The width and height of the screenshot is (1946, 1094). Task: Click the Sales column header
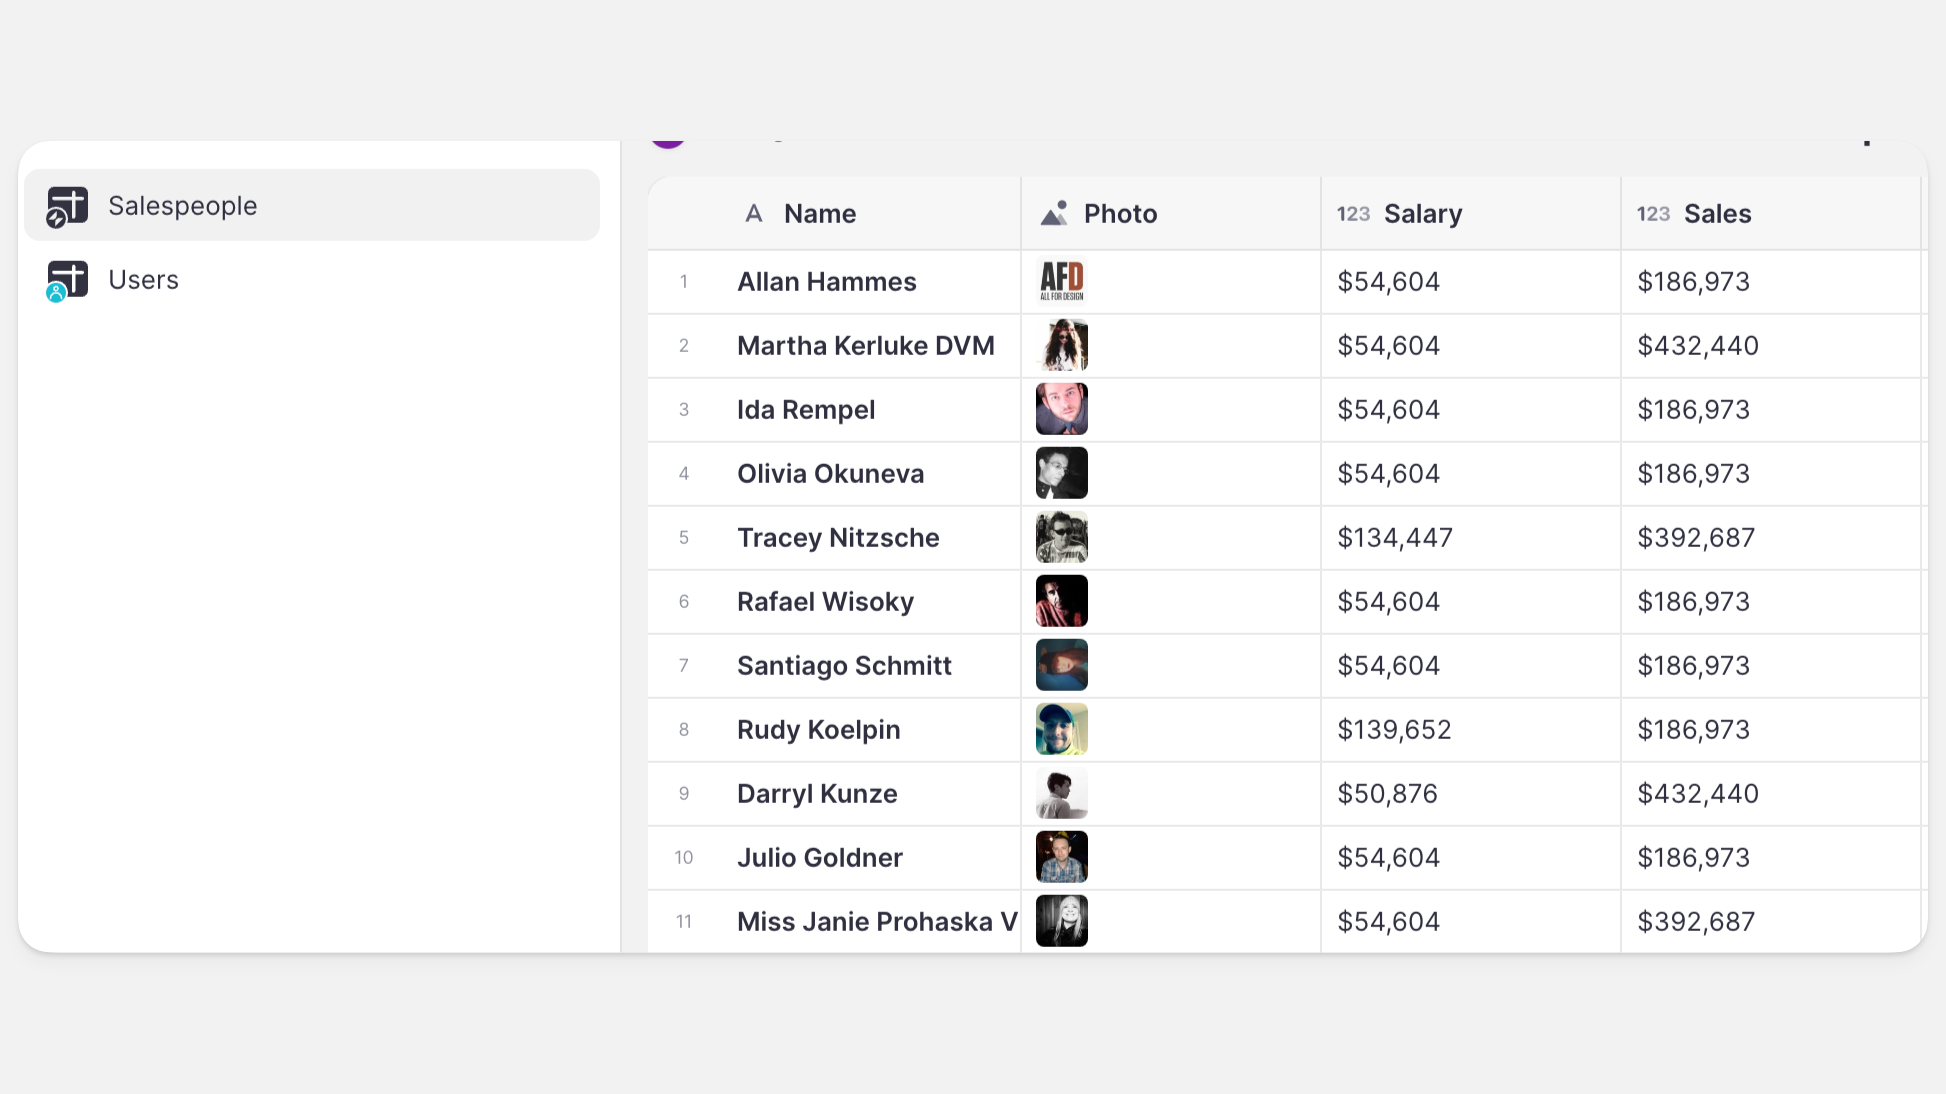tap(1717, 213)
